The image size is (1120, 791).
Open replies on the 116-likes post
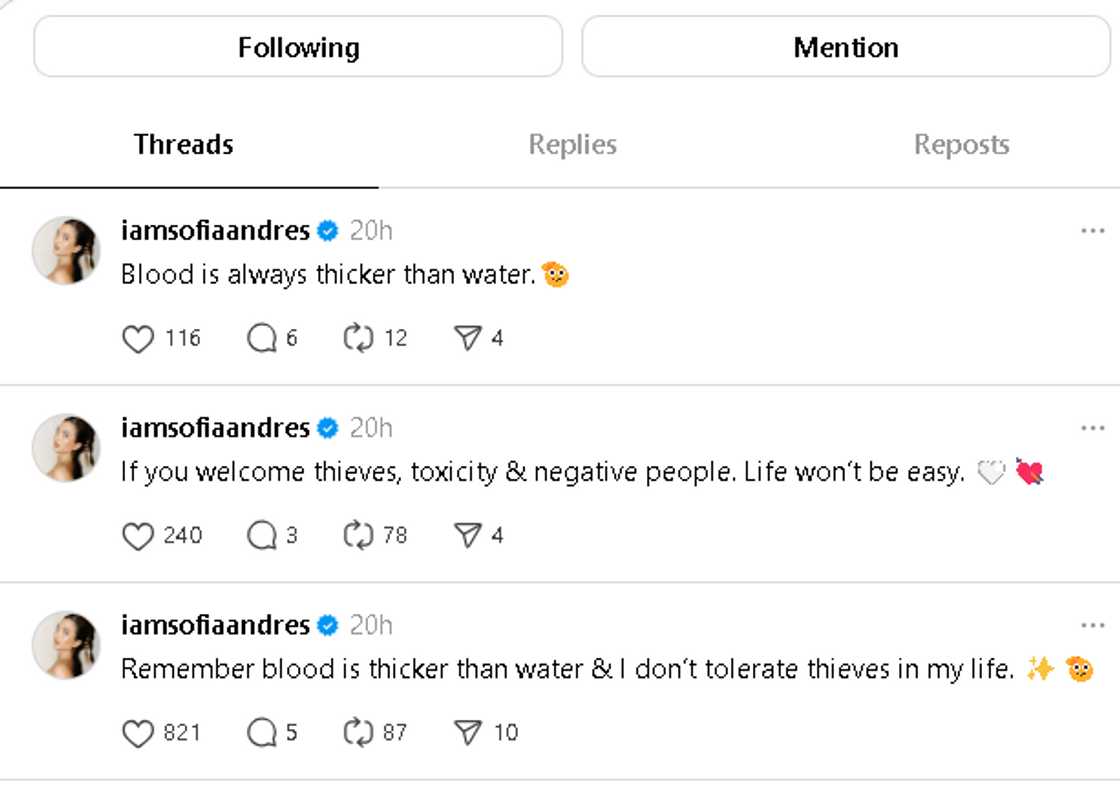261,339
